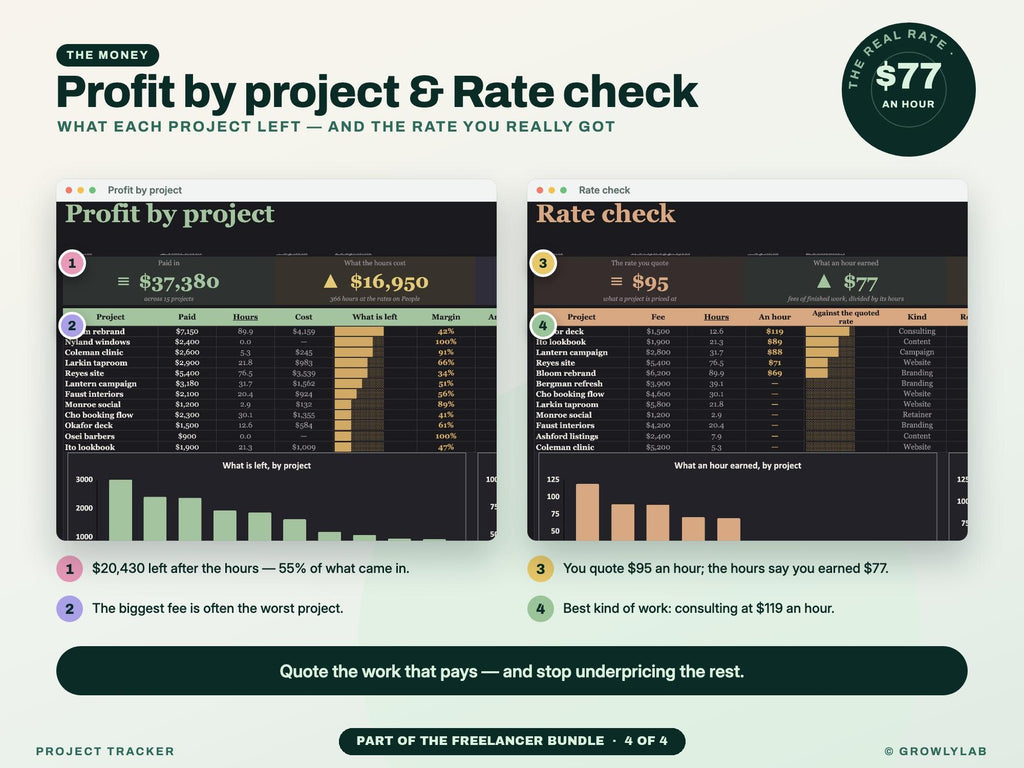Click the tallest green bar in 'What is left' chart

(x=120, y=510)
